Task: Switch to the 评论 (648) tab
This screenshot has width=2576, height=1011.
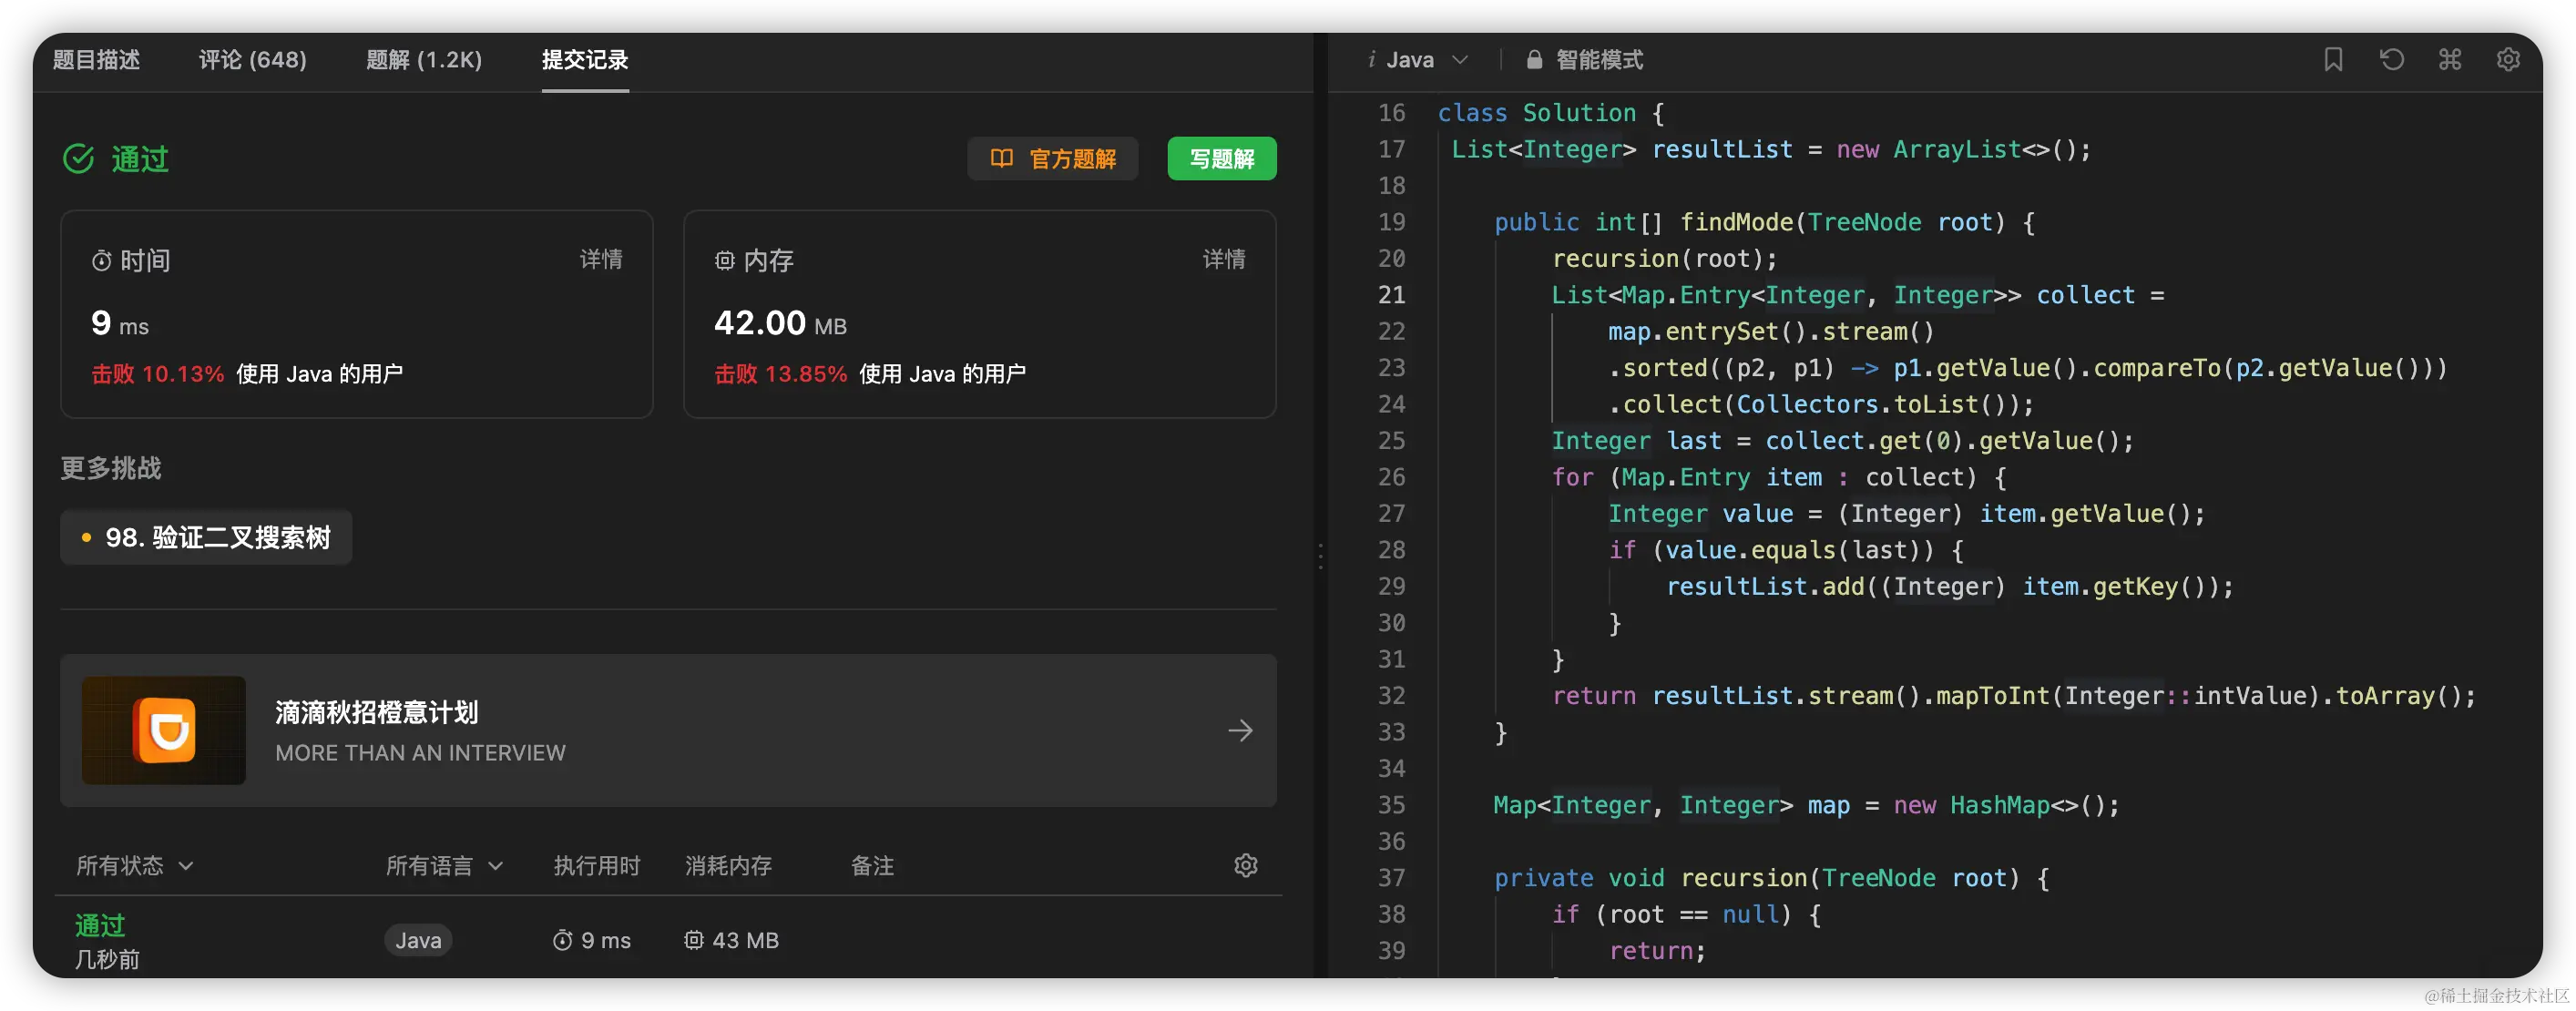Action: [253, 60]
